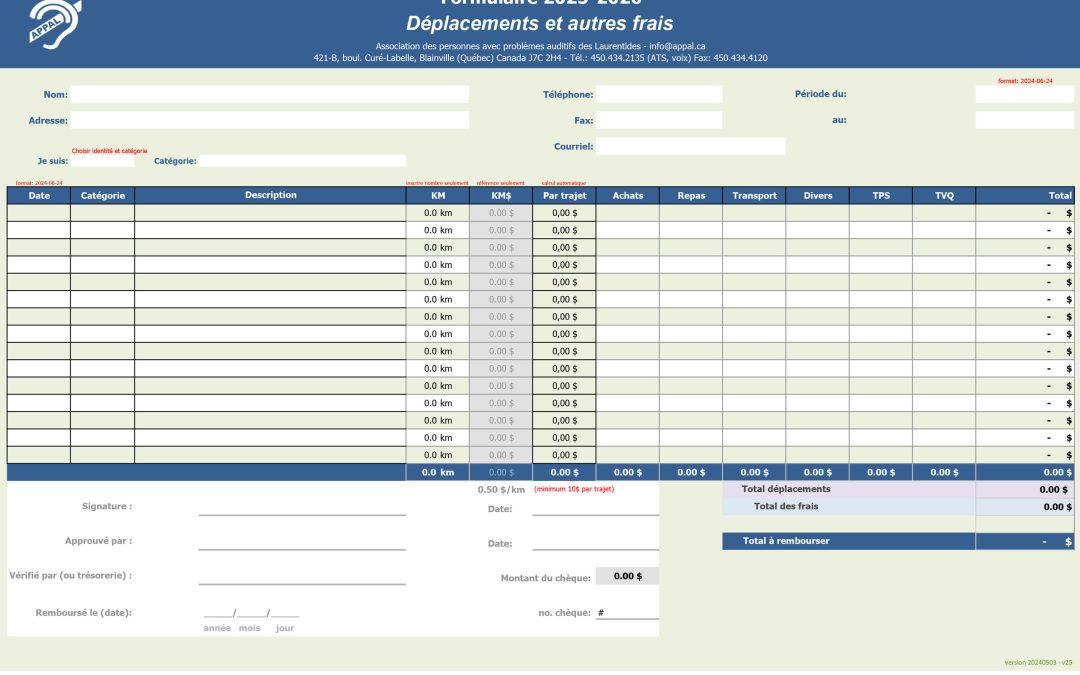Open the 'Je suis' identity dropdown

102,160
